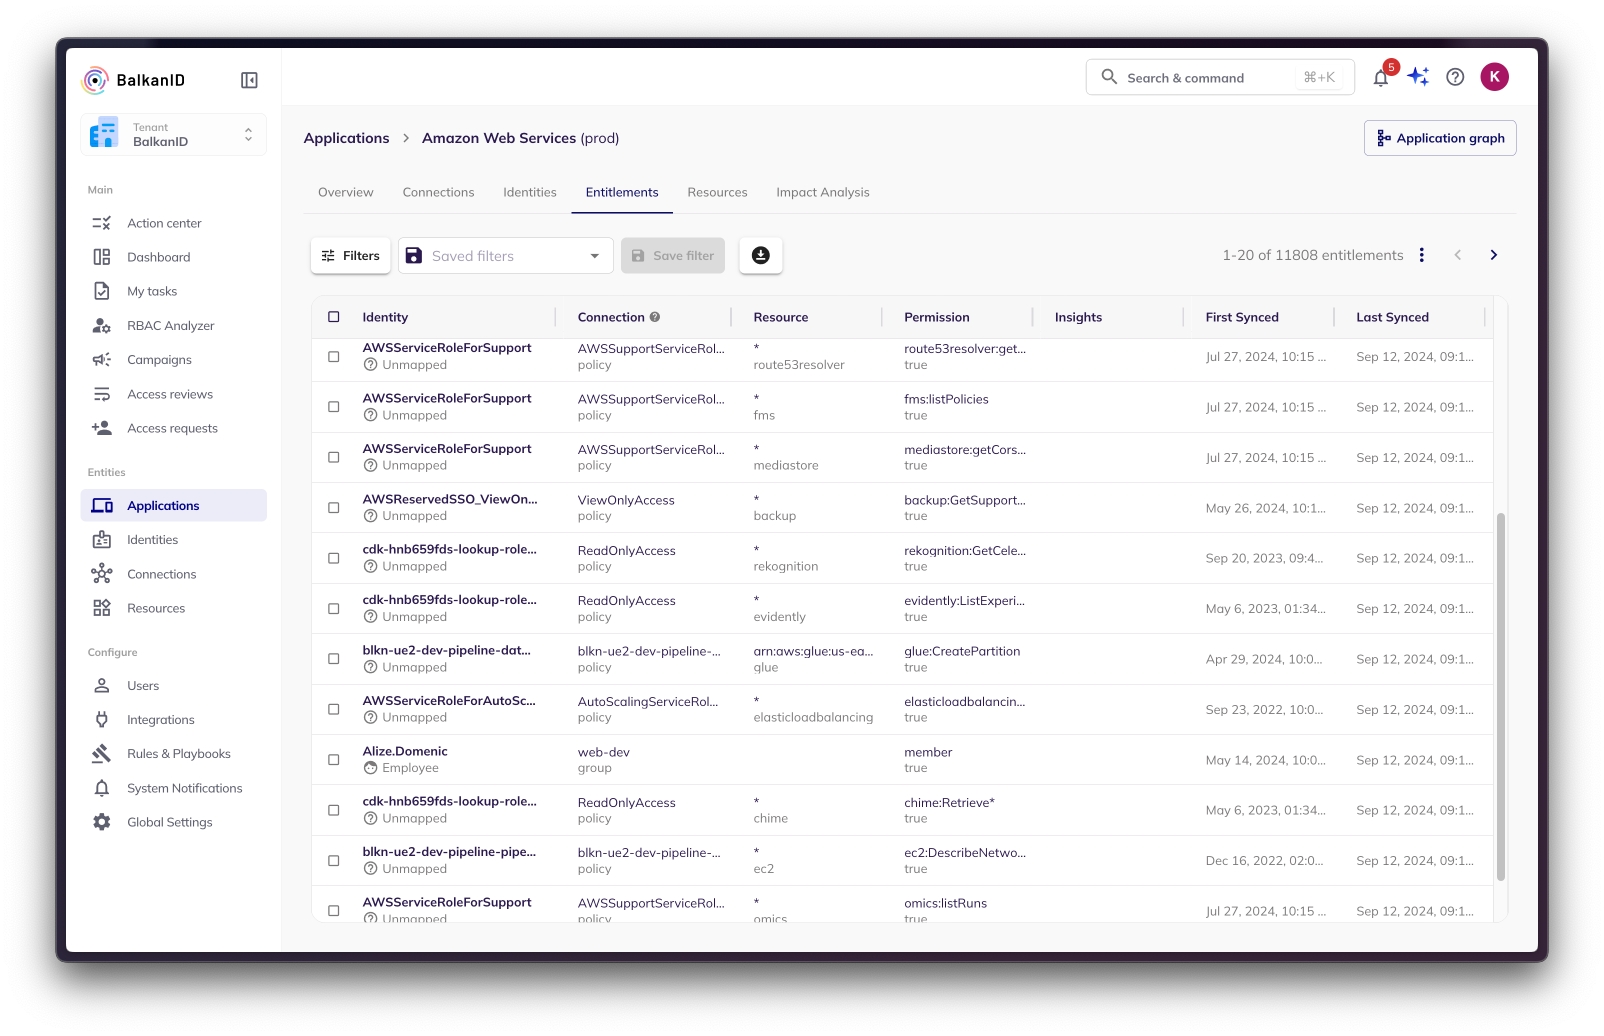The image size is (1604, 1036).
Task: Click the RBAC Analyzer icon
Action: (102, 326)
